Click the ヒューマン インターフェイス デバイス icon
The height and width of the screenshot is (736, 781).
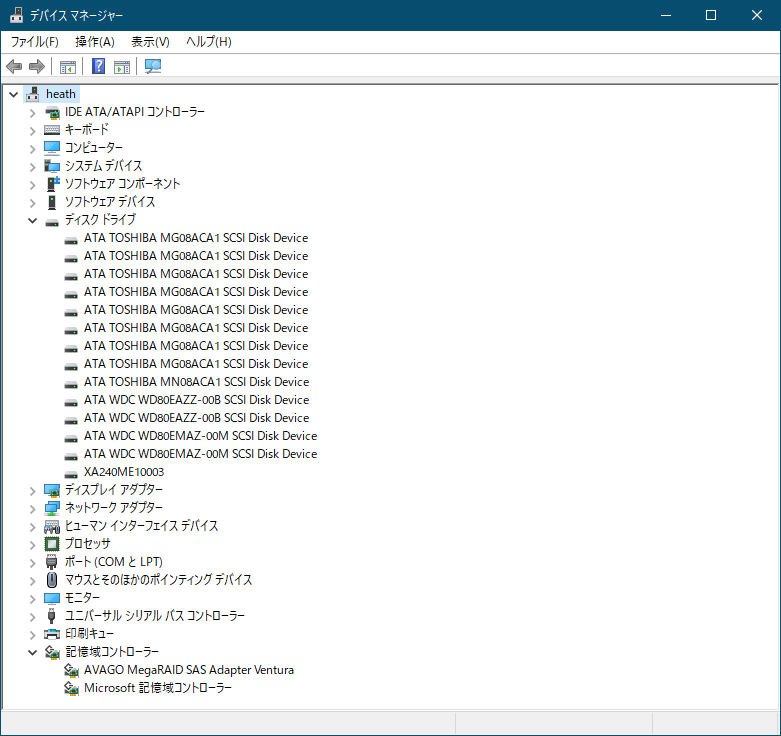pos(52,526)
